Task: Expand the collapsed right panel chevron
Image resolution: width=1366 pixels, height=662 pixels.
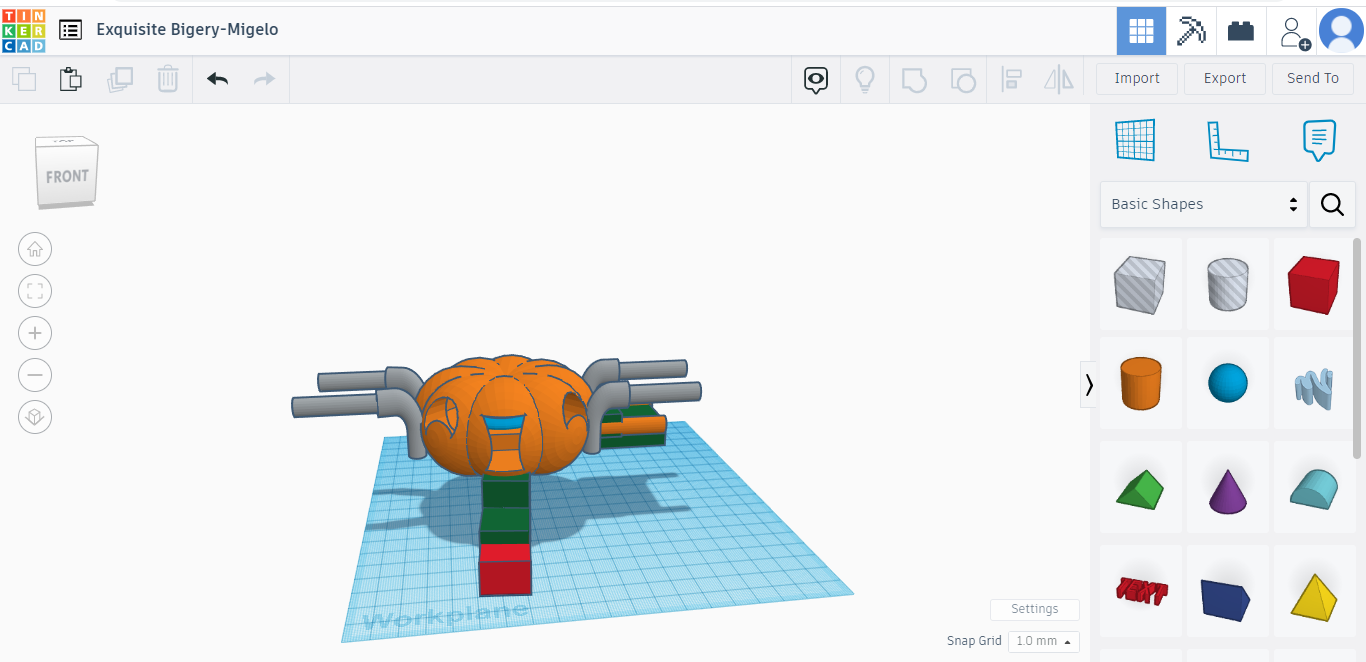Action: tap(1089, 384)
